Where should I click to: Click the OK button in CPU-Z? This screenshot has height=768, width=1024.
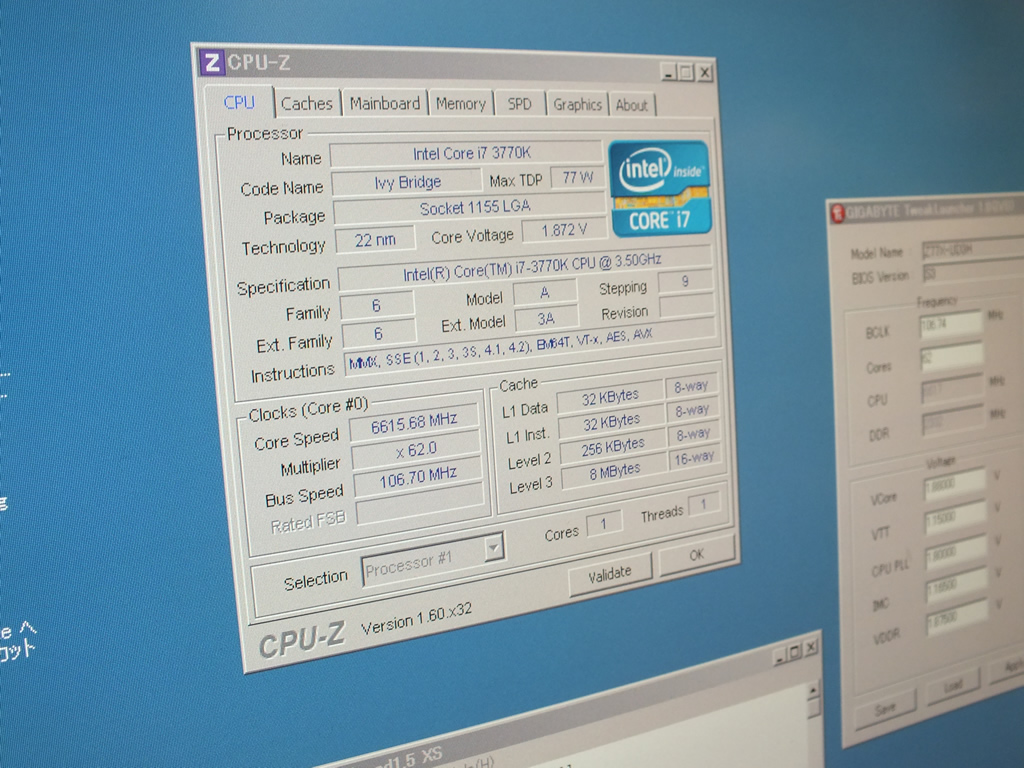click(x=697, y=555)
